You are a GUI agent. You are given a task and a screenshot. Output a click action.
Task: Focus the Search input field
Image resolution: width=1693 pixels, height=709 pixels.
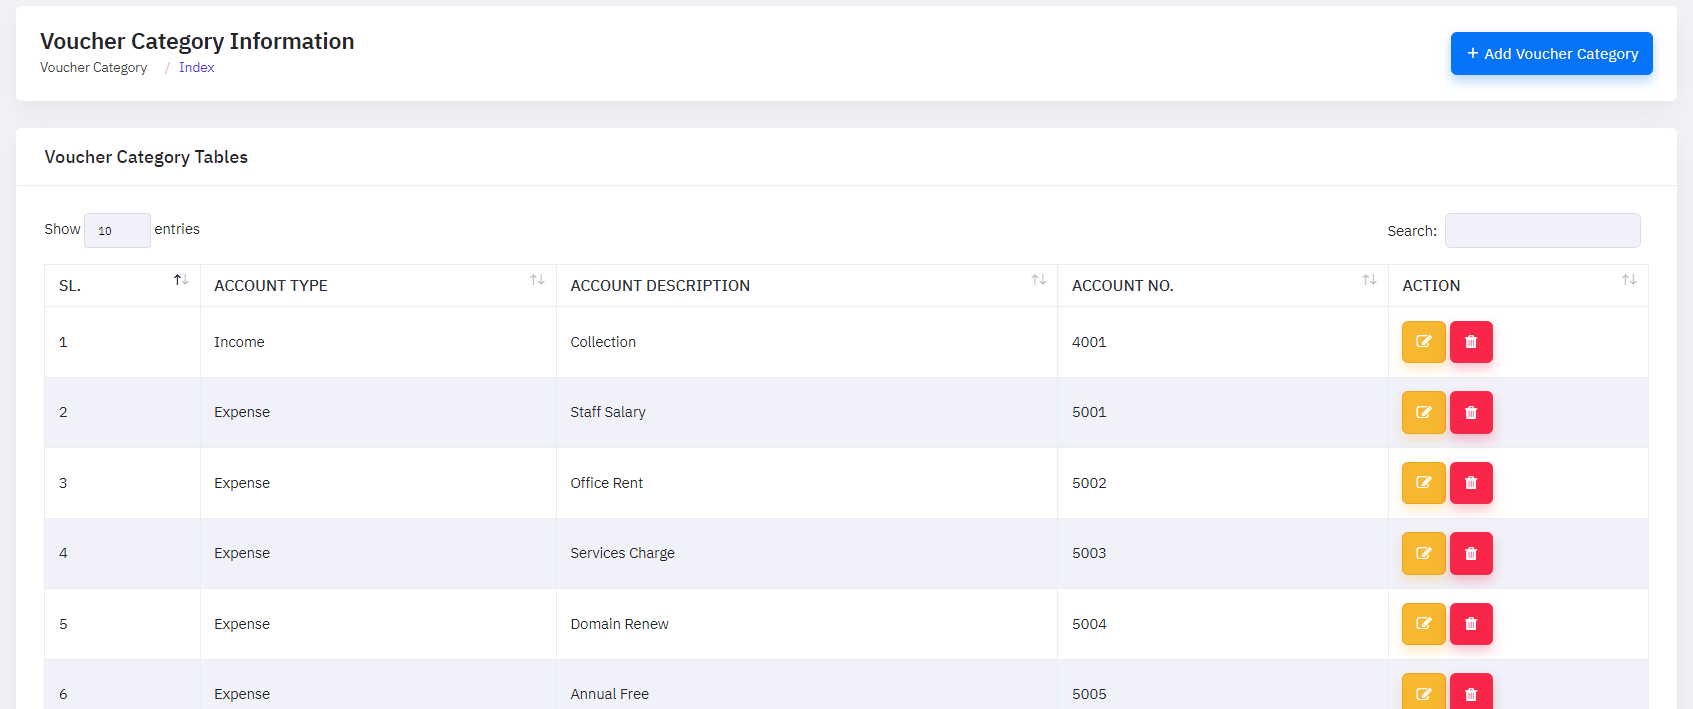1542,231
